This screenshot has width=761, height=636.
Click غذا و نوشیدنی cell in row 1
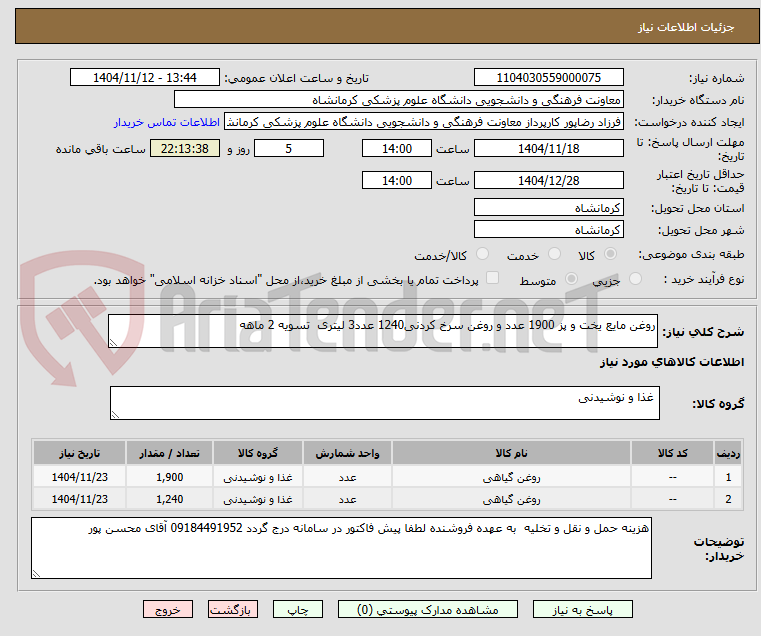point(258,478)
